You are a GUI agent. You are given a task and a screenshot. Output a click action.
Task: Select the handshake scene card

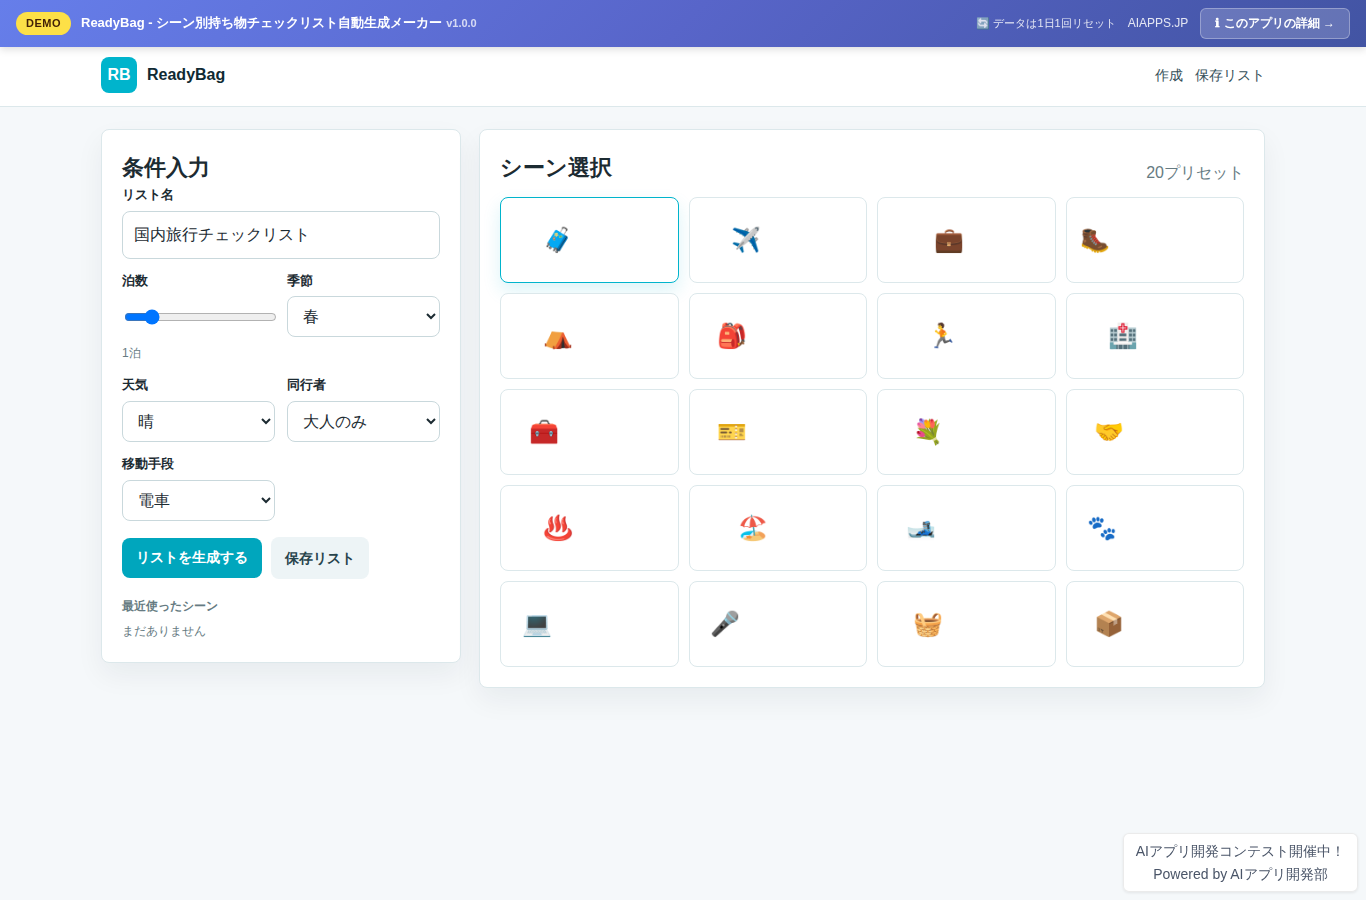point(1155,432)
